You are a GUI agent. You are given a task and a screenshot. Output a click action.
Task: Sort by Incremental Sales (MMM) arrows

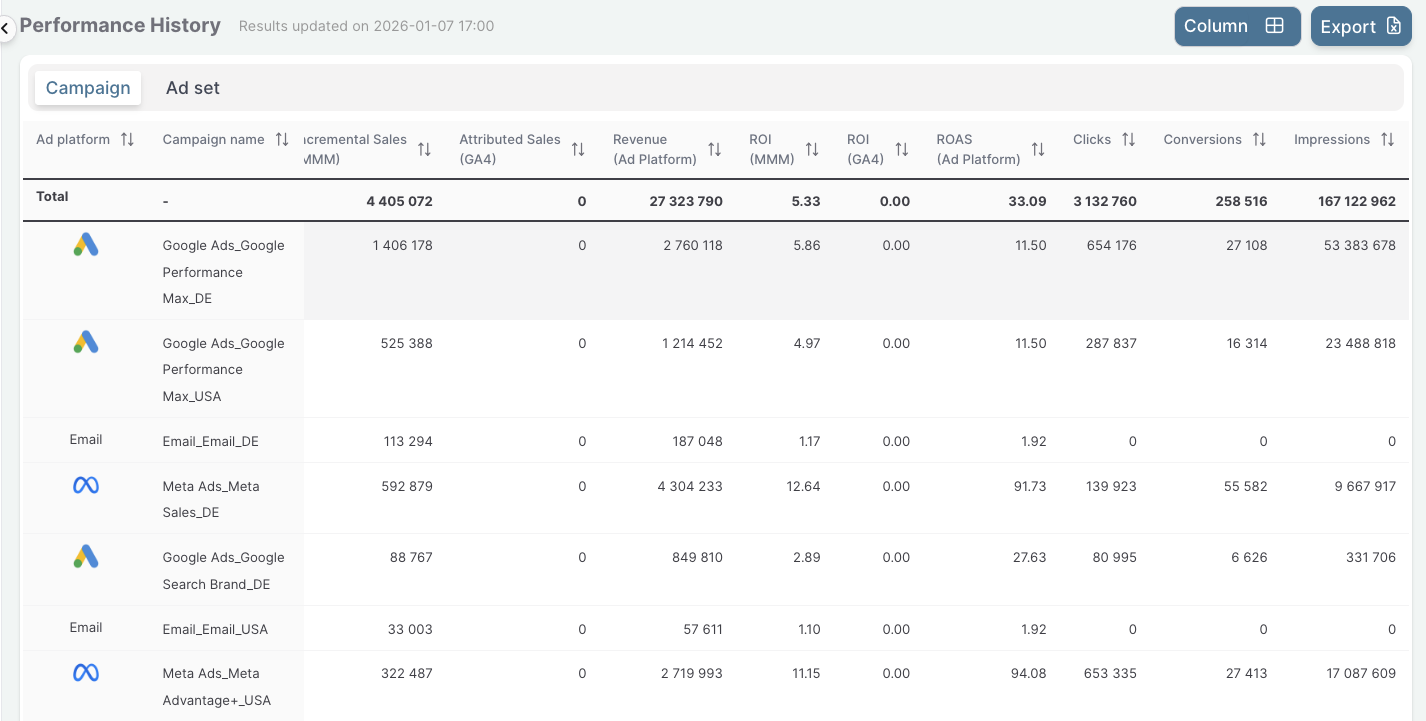click(x=424, y=149)
